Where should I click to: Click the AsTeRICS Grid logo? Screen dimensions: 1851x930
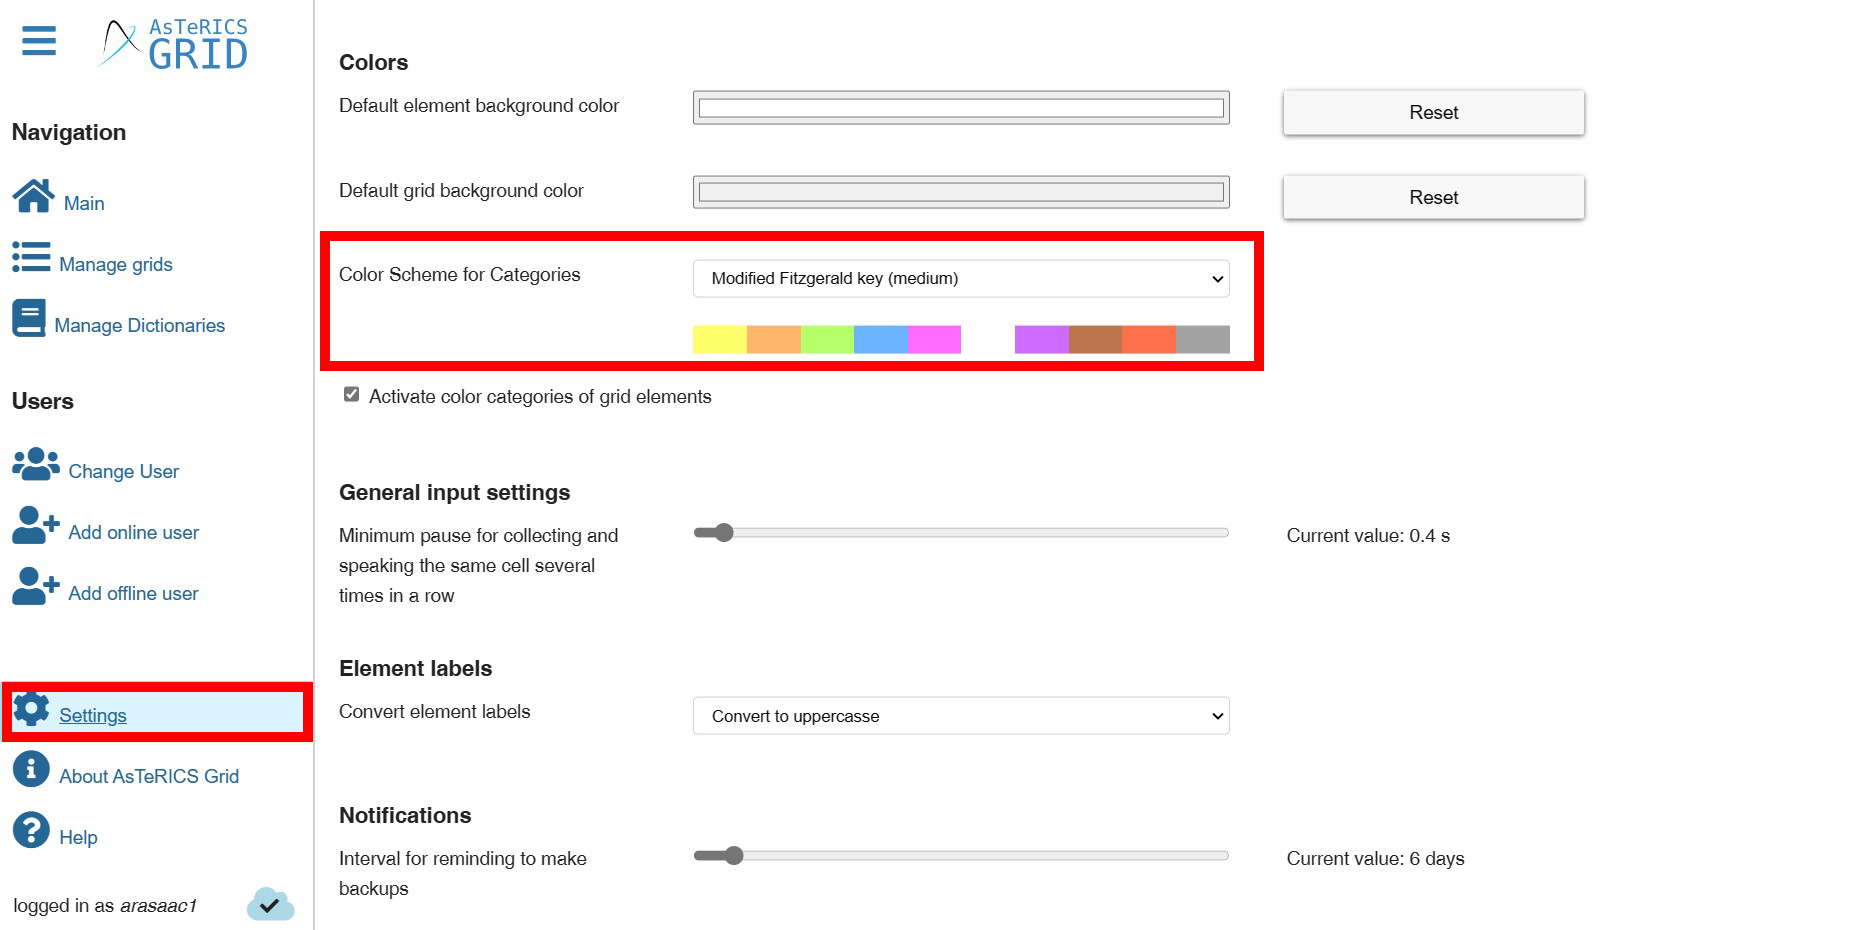[x=175, y=44]
